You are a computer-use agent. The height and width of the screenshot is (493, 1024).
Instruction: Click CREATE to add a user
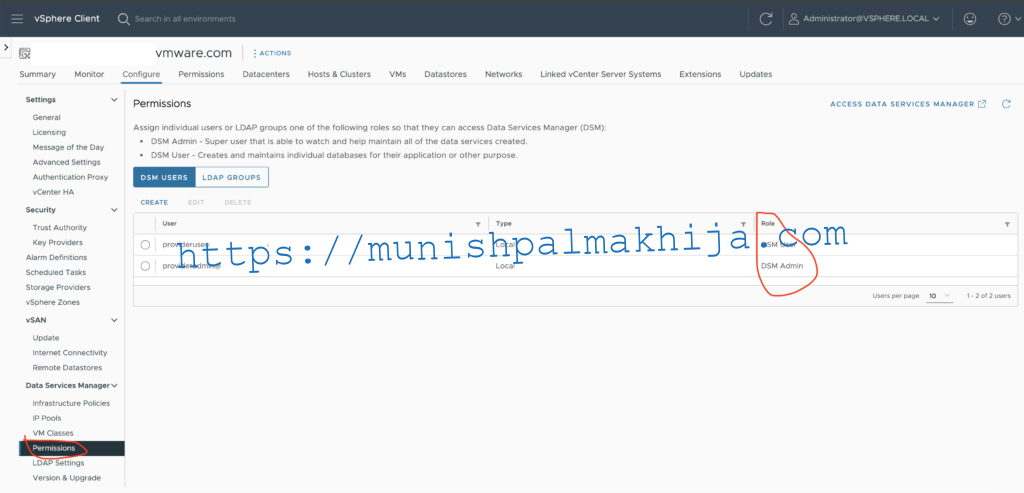click(154, 202)
